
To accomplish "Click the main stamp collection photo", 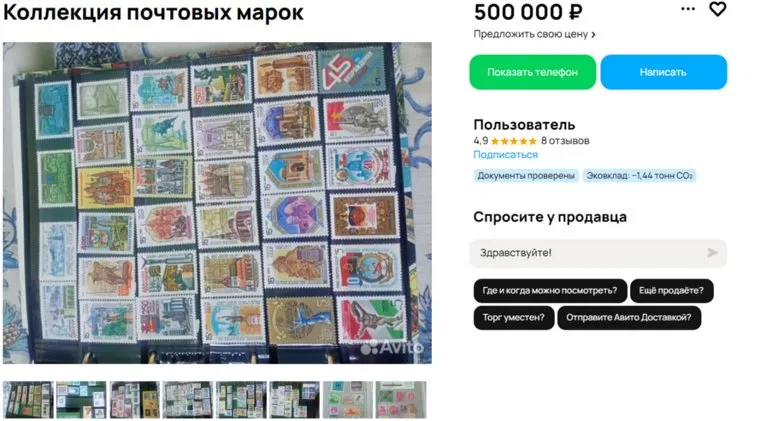I will [x=217, y=203].
